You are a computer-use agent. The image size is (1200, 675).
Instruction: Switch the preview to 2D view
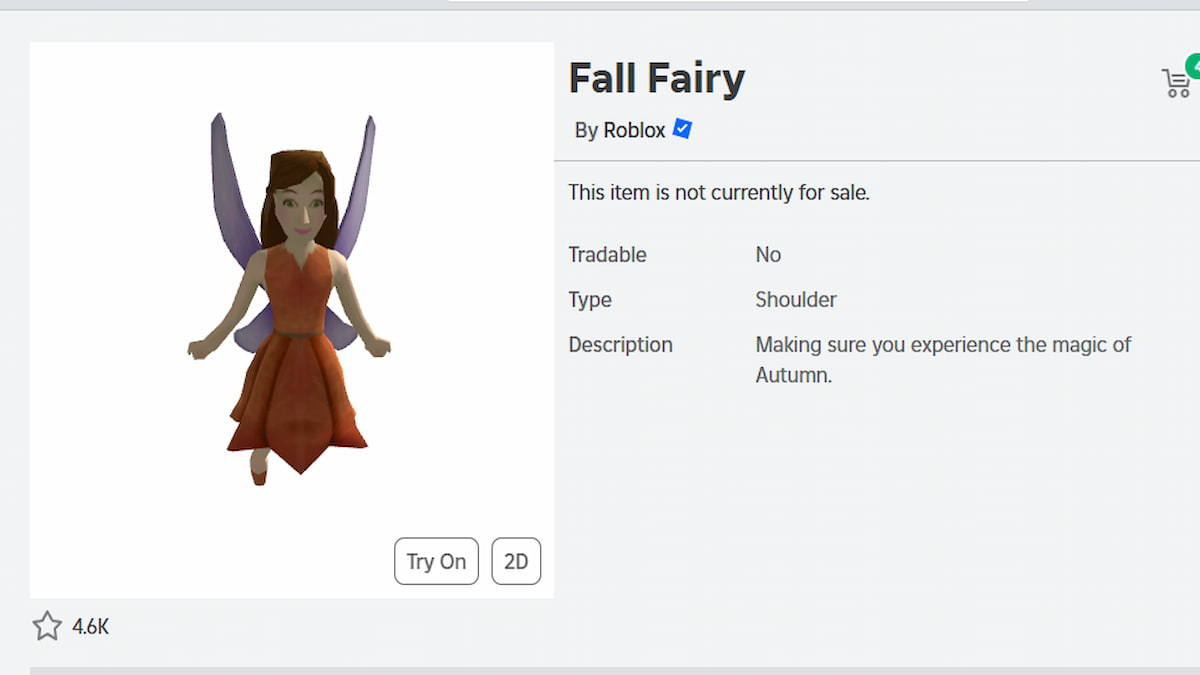(x=516, y=561)
